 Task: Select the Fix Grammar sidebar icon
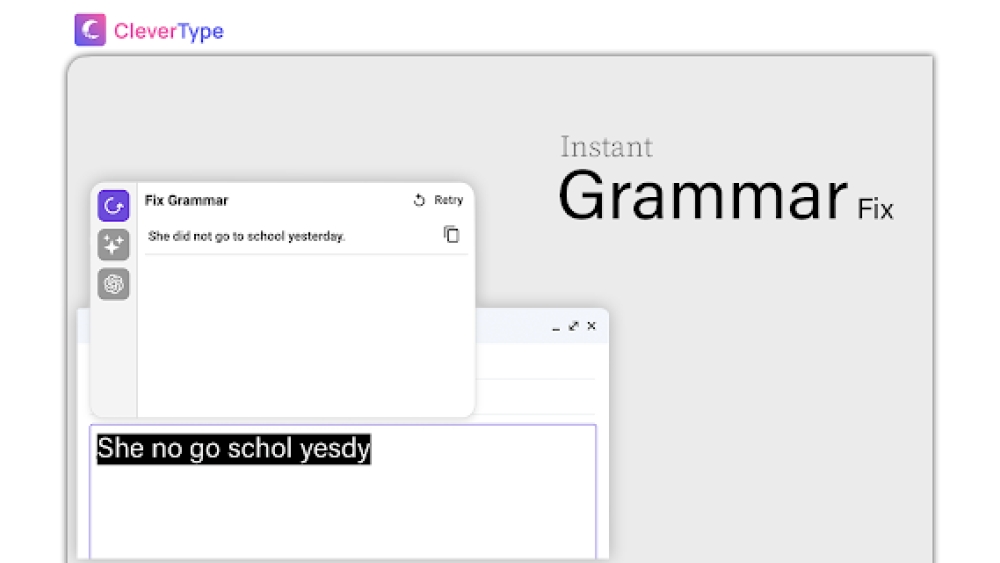pyautogui.click(x=114, y=205)
